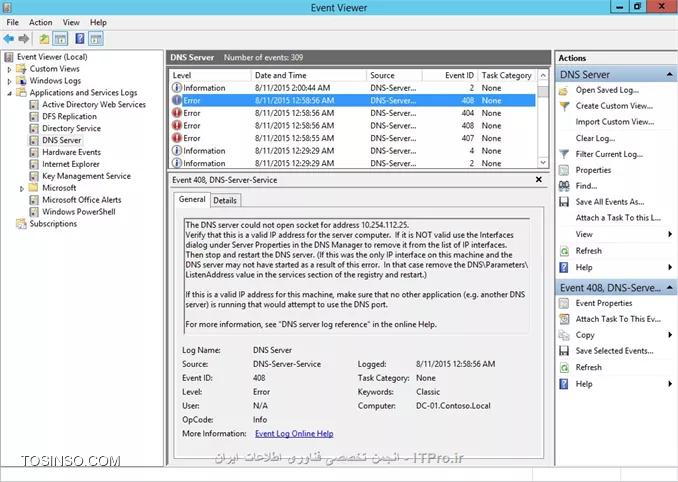The image size is (678, 482).
Task: Click the Open Saved Log folder icon
Action: pyautogui.click(x=563, y=90)
